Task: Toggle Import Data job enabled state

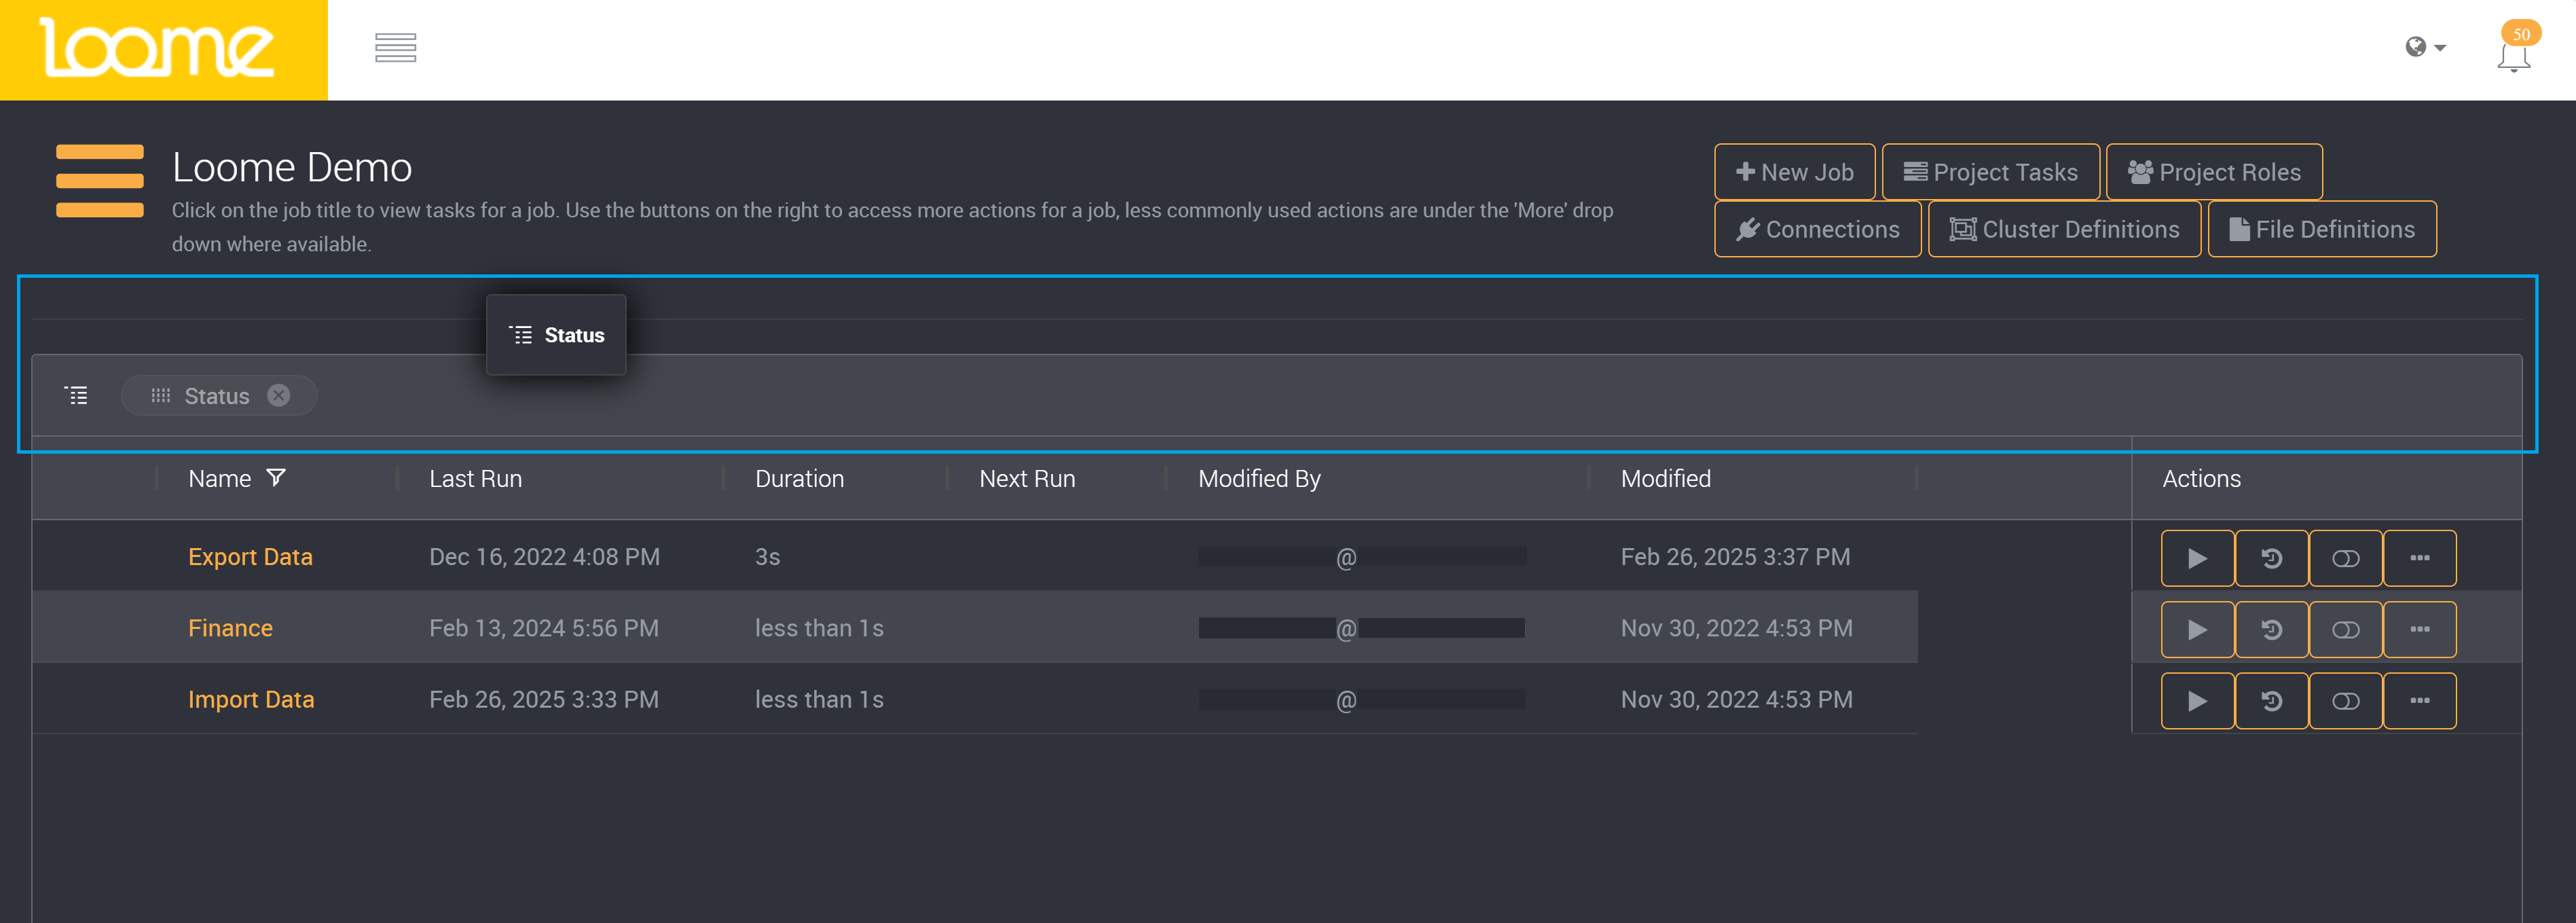Action: point(2345,701)
